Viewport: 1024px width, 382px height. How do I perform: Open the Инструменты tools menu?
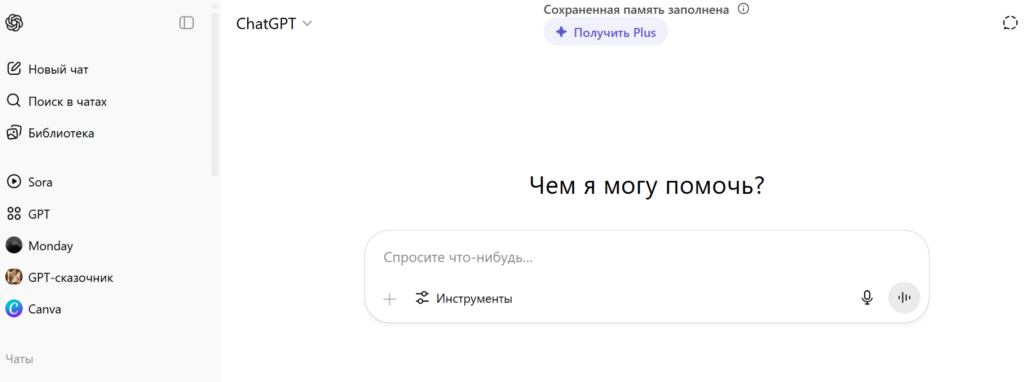click(x=464, y=299)
